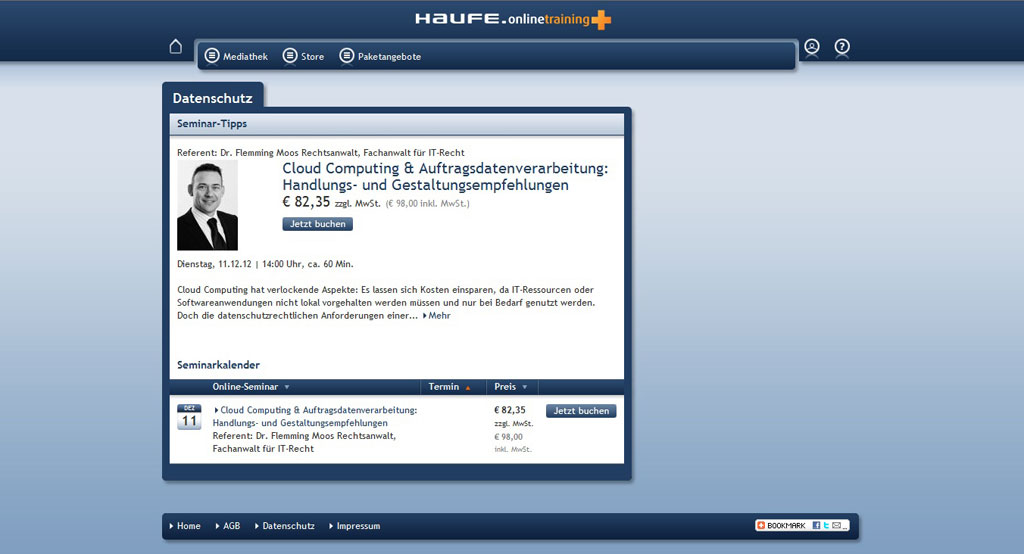The height and width of the screenshot is (554, 1024).
Task: View the referent portrait photo
Action: click(x=207, y=205)
